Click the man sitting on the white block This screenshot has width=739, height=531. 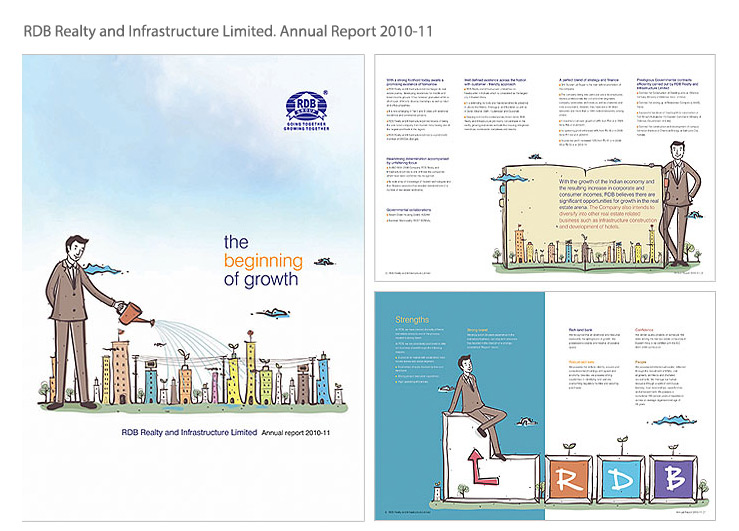point(477,408)
